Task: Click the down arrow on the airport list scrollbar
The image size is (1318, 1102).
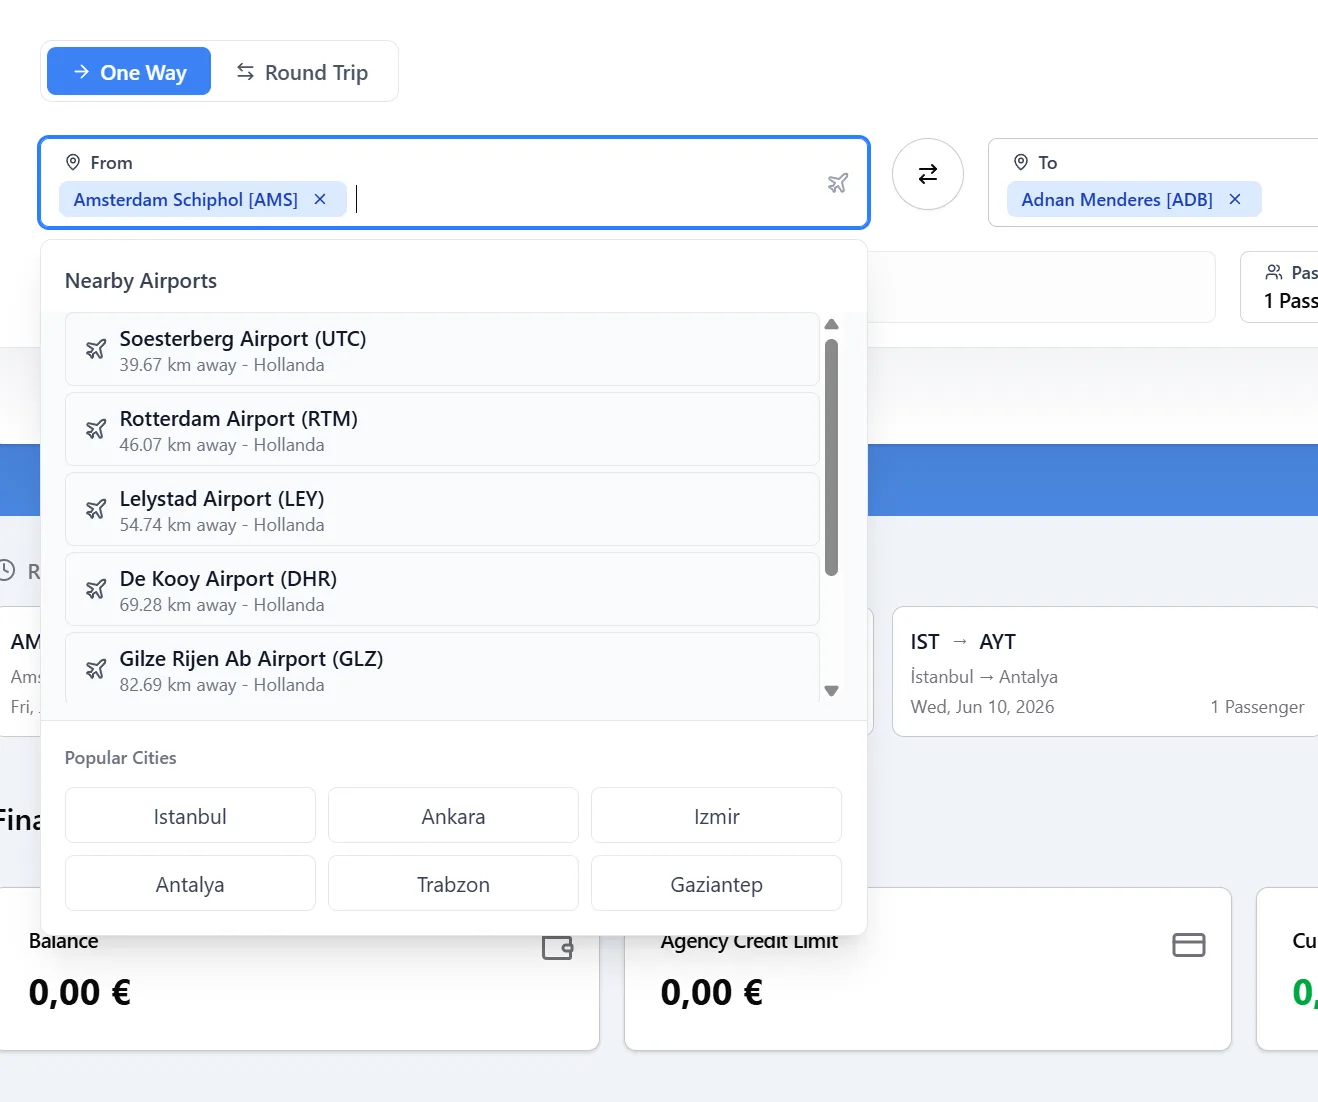Action: (x=831, y=690)
